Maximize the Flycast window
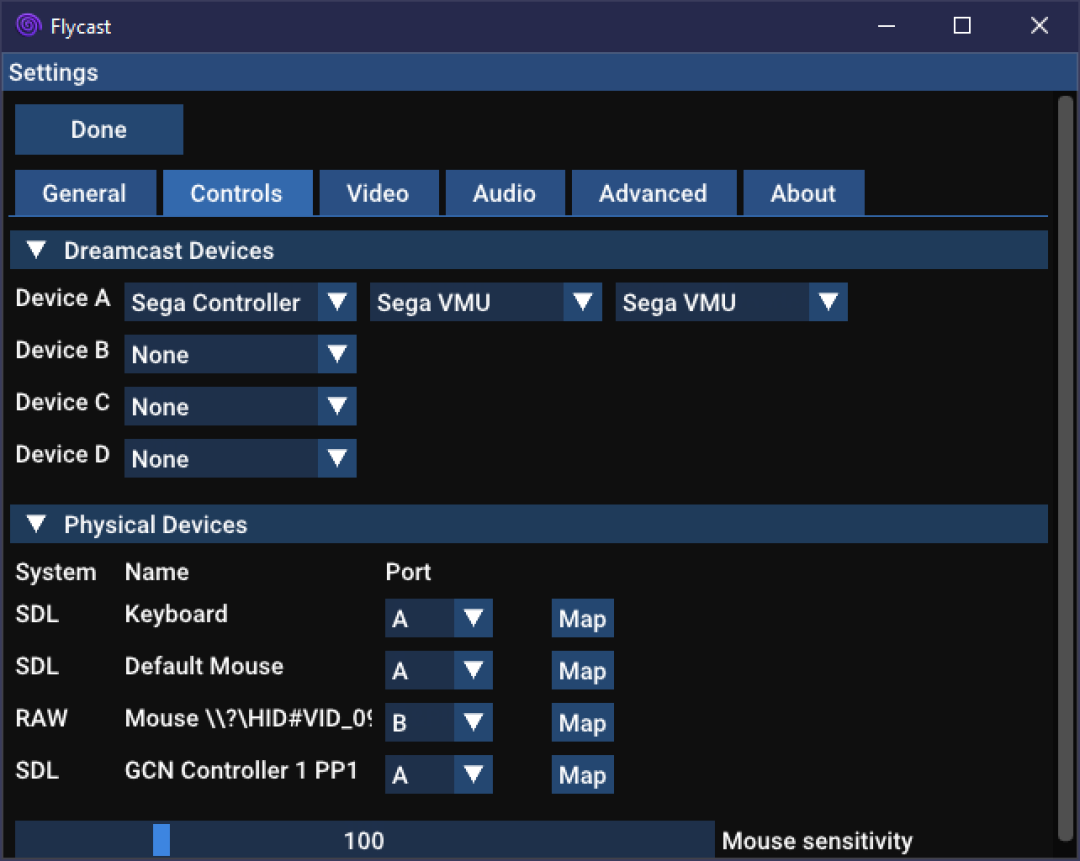 pyautogui.click(x=962, y=26)
